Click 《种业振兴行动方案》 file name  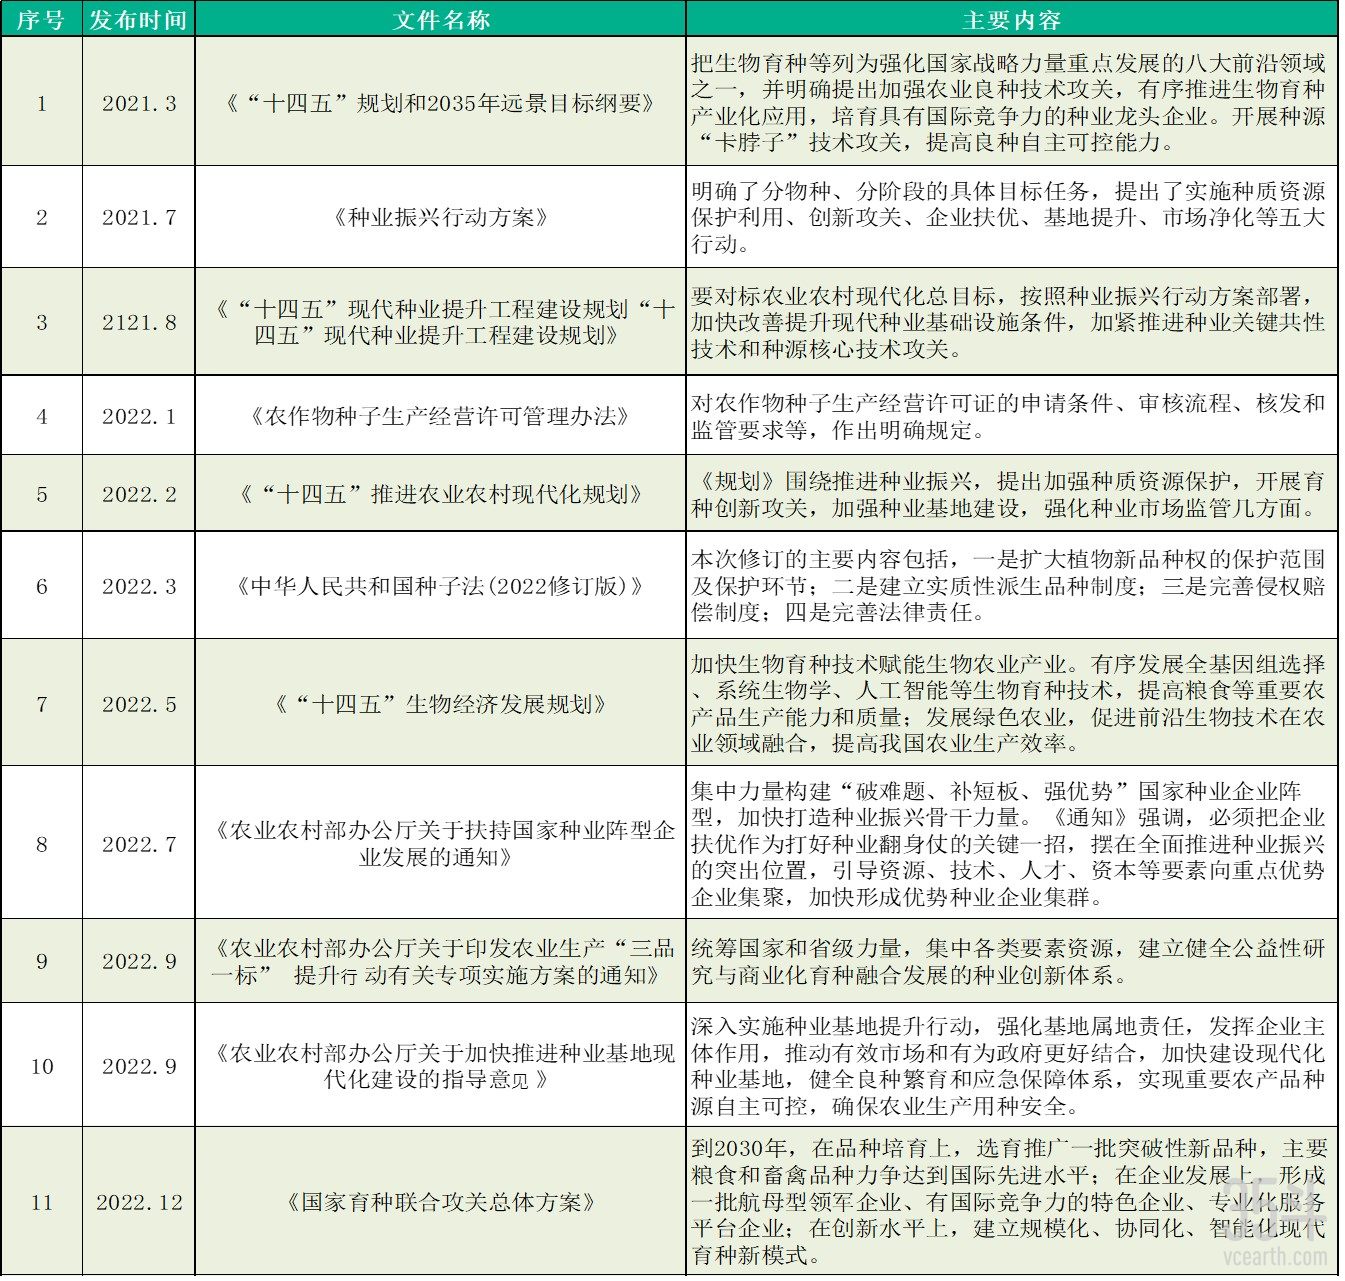pyautogui.click(x=440, y=217)
